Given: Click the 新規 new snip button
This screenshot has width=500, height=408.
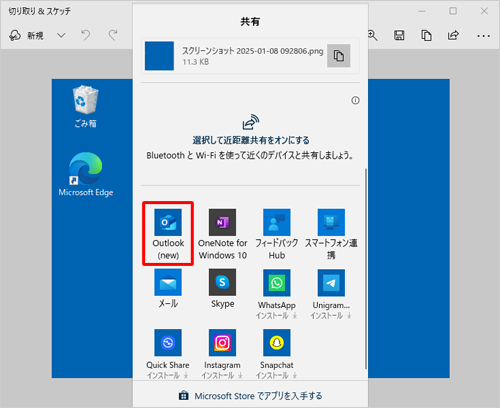Looking at the screenshot, I should click(27, 35).
